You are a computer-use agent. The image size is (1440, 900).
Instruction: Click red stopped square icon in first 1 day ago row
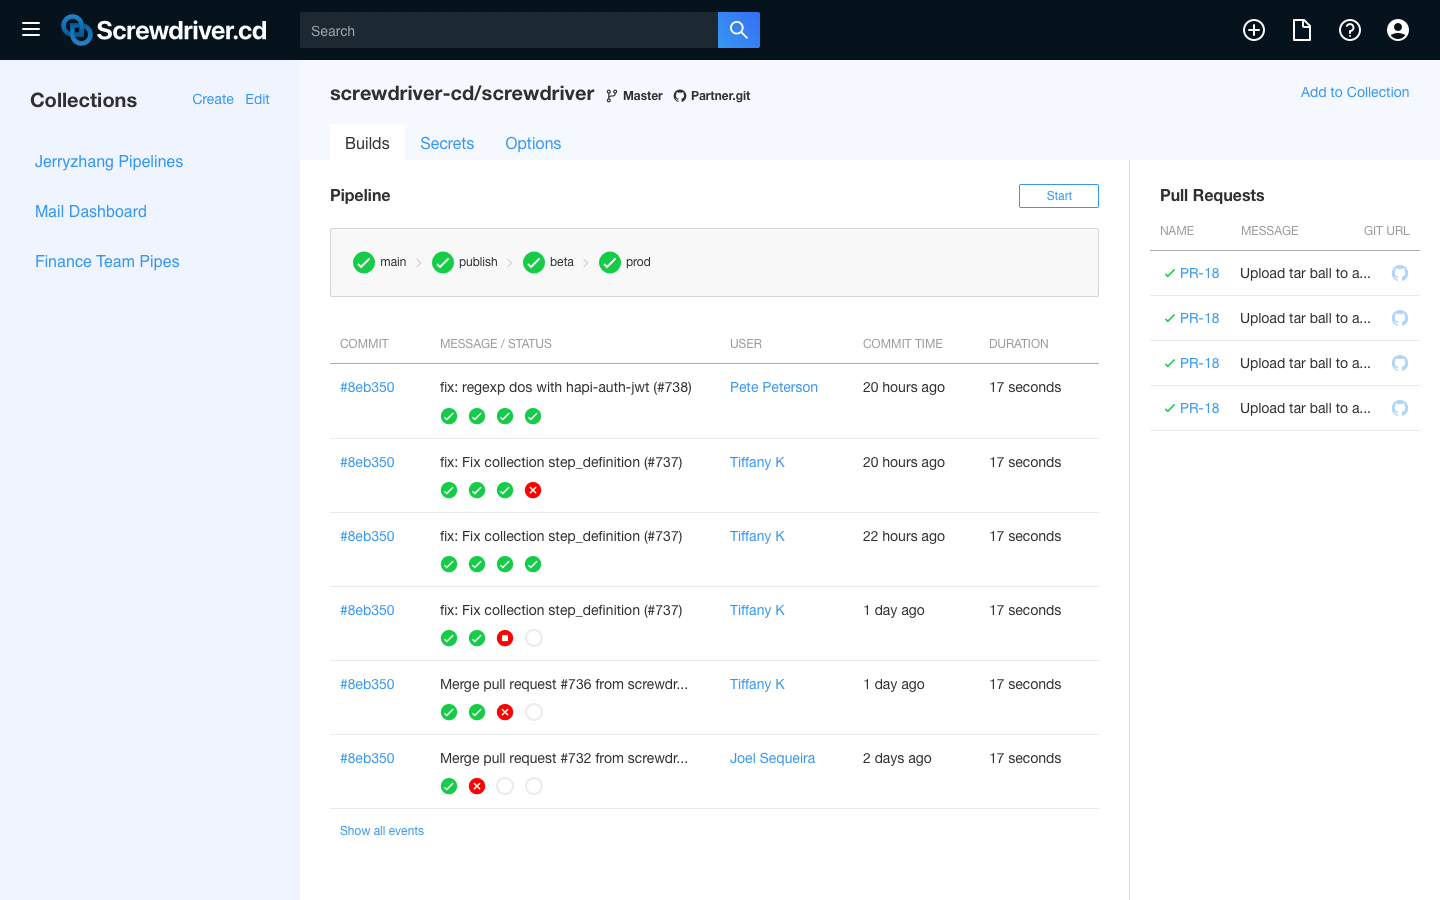click(x=505, y=638)
